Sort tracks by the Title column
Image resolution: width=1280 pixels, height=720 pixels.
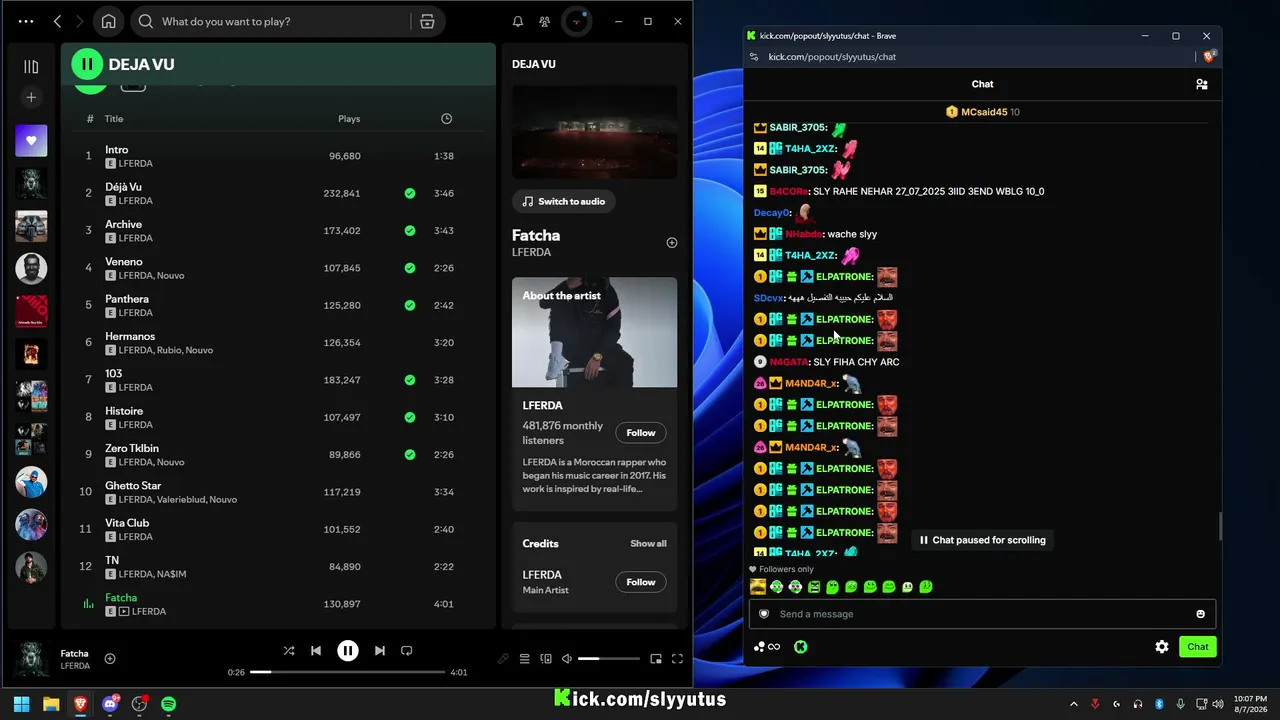(x=114, y=119)
